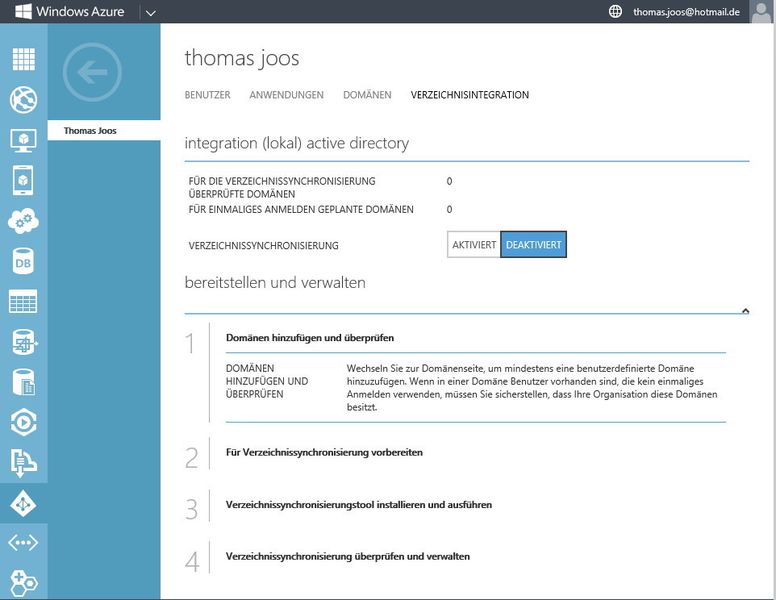This screenshot has width=776, height=600.
Task: Open Service Bus document-arrow icon in sidebar
Action: pos(23,463)
